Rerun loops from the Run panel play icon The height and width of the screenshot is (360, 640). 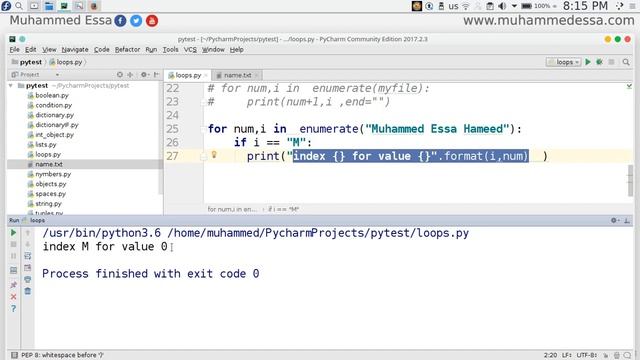point(13,233)
